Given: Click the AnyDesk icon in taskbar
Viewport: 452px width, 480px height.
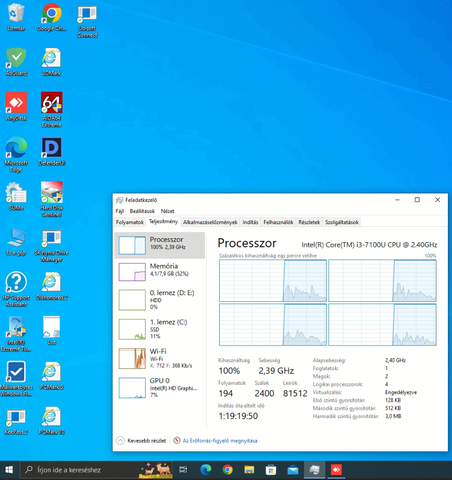Looking at the screenshot, I should [336, 470].
